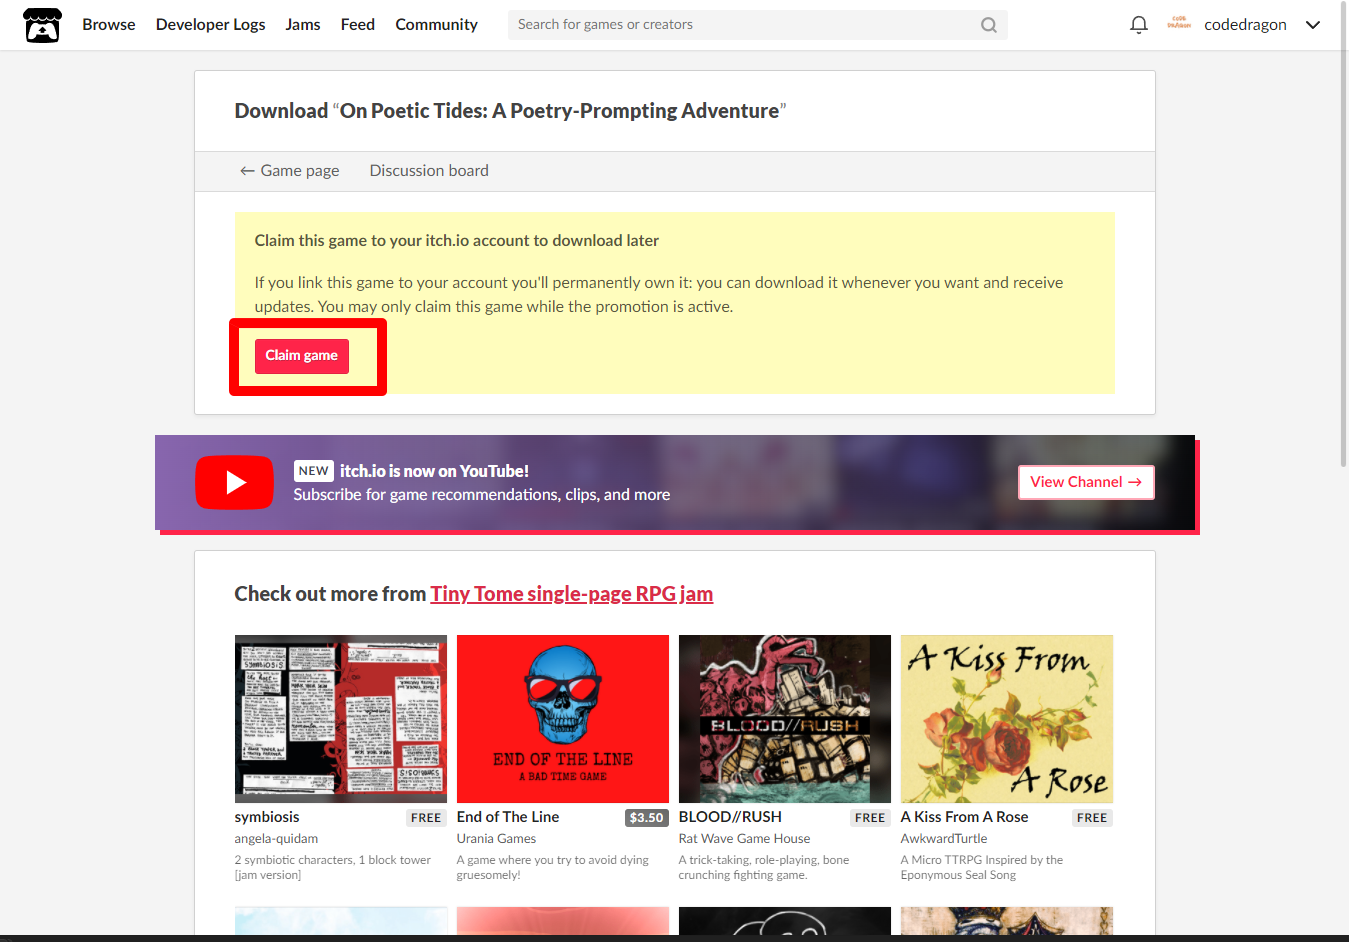Open angela-quidam creator page
This screenshot has width=1349, height=942.
(276, 839)
